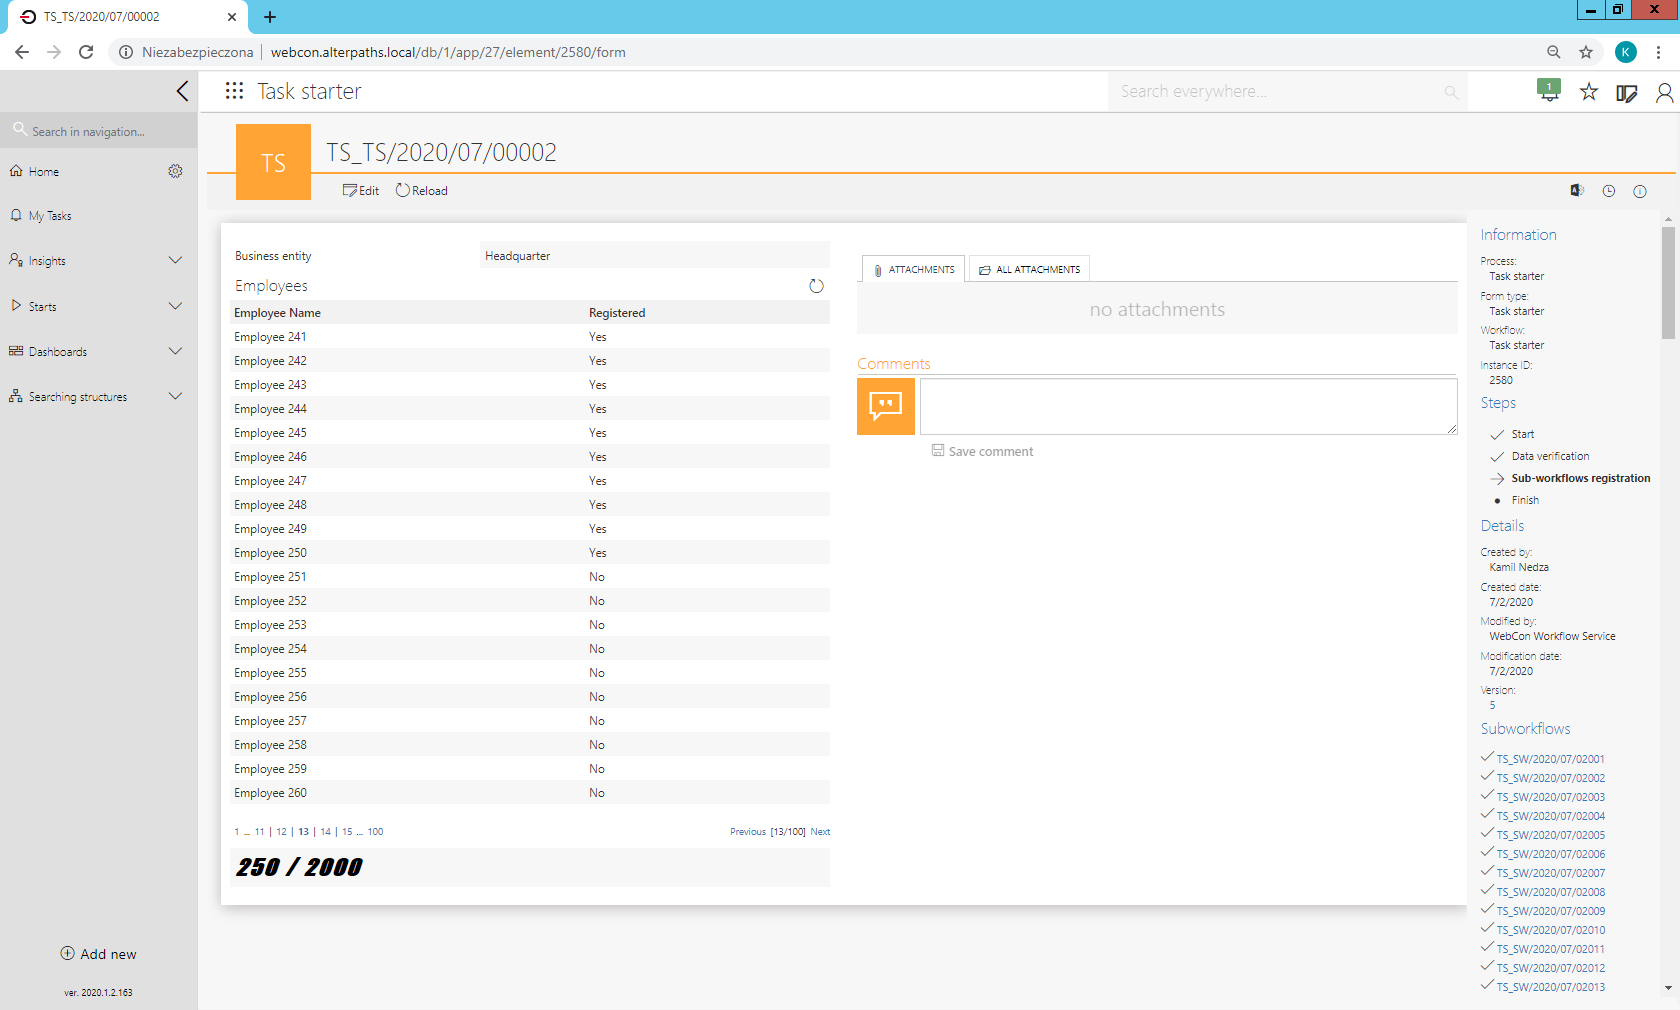1680x1010 pixels.
Task: Collapse the navigation sidebar
Action: tap(182, 90)
